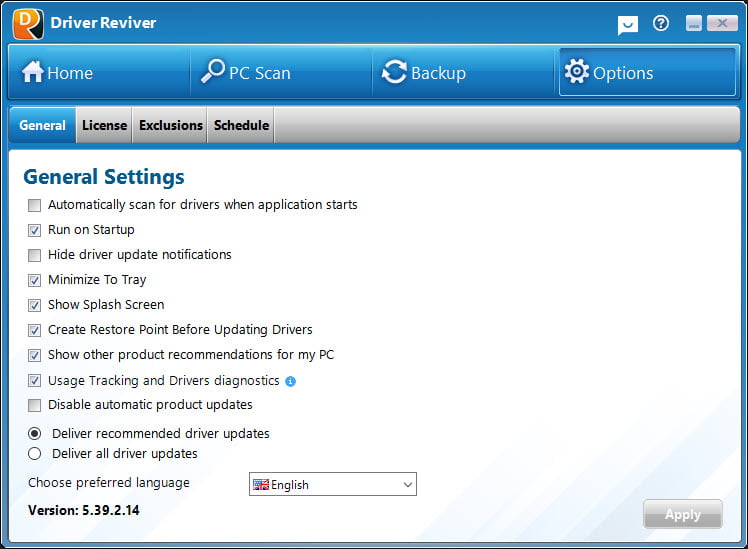Click the Choose preferred language label
This screenshot has height=549, width=748.
tap(109, 483)
